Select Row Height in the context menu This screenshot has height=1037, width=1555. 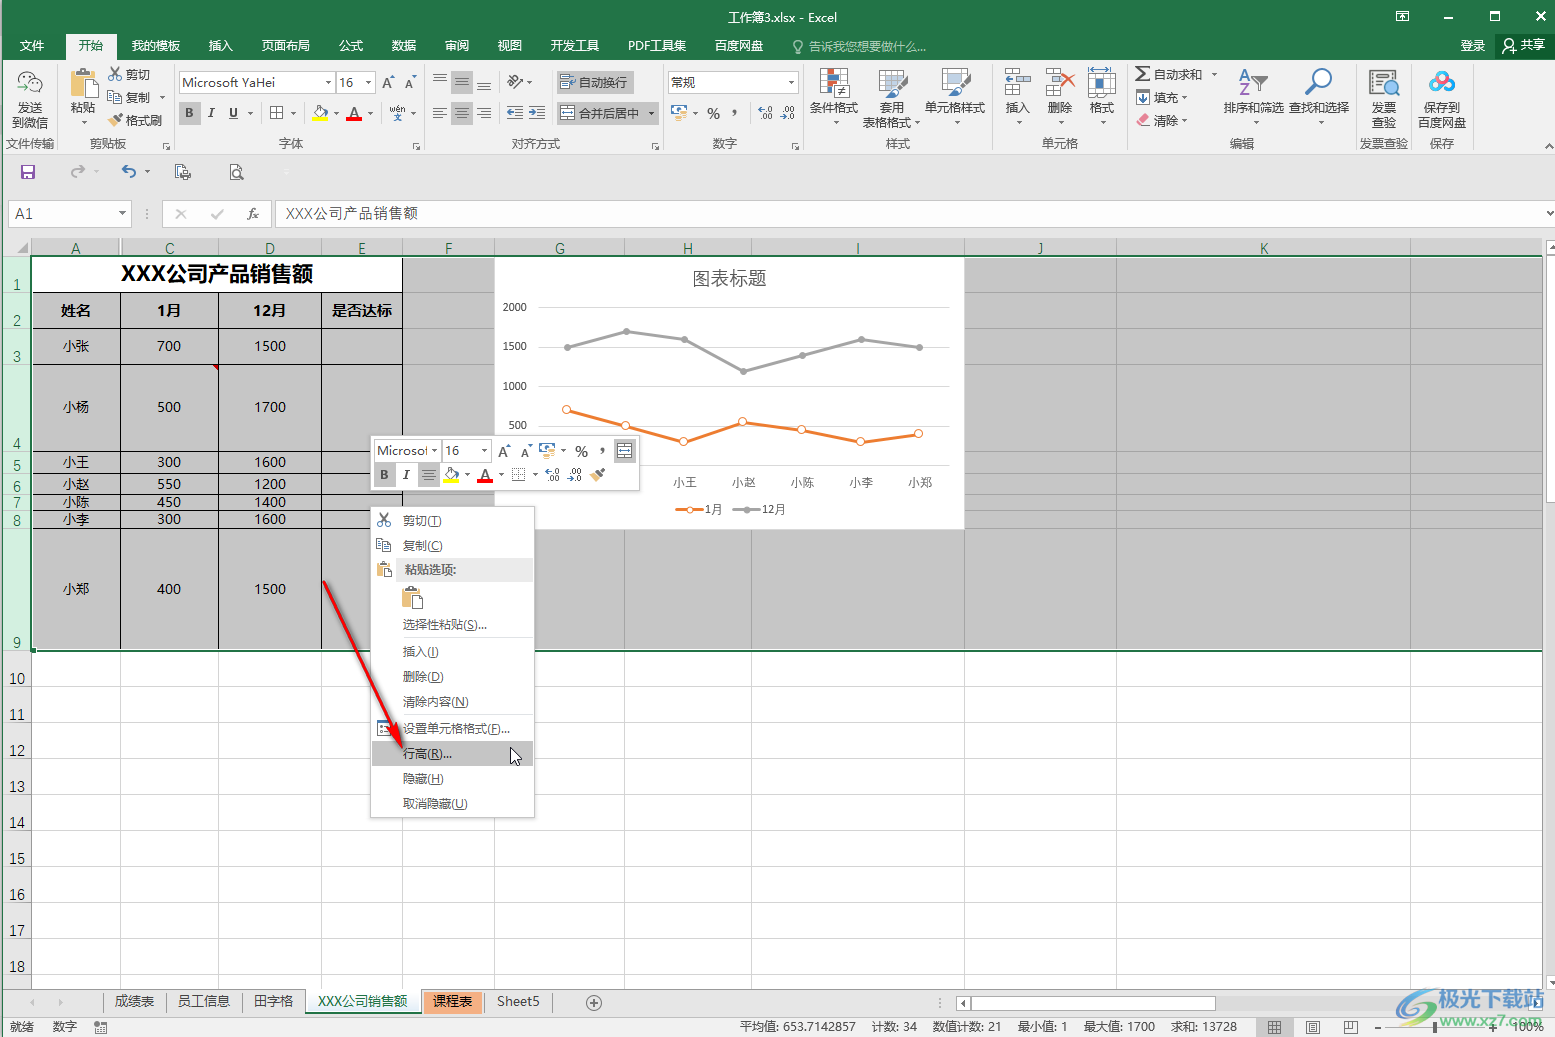(x=428, y=754)
